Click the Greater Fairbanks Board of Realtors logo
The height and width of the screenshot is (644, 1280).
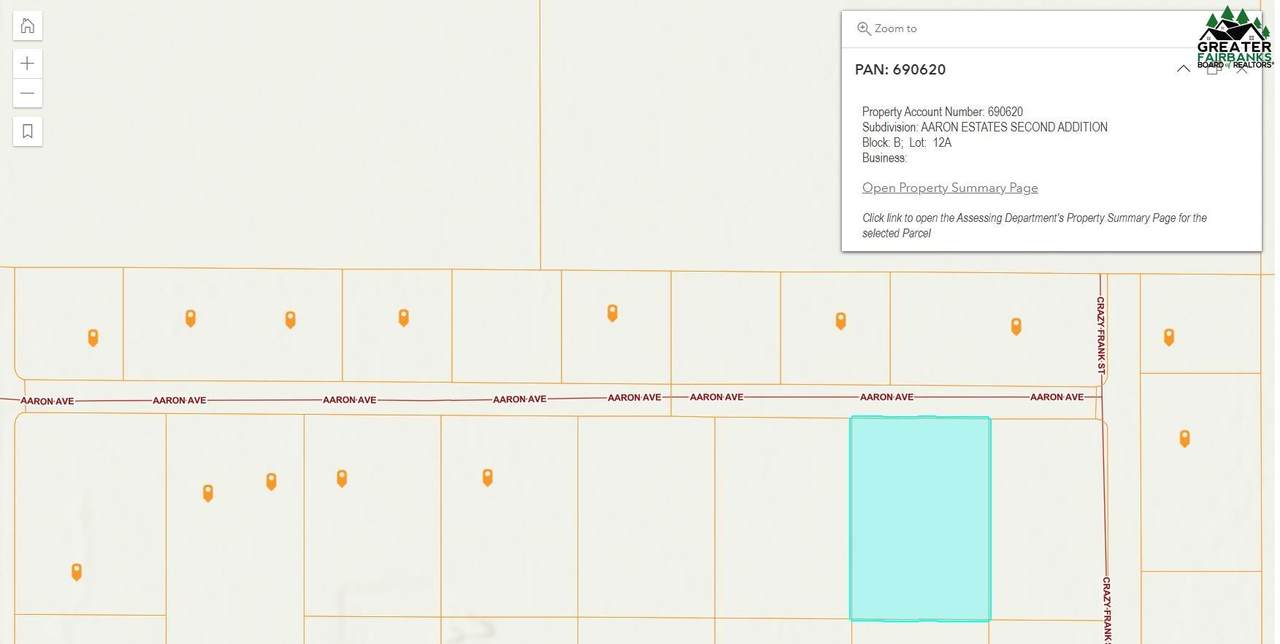tap(1234, 38)
